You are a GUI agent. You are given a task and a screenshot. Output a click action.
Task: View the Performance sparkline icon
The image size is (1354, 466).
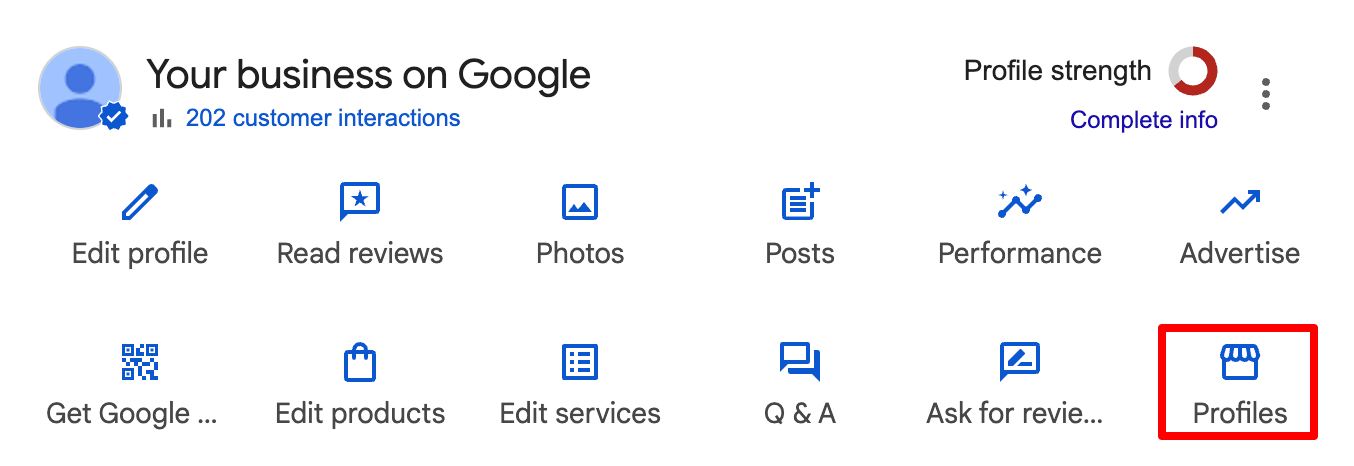[1019, 202]
